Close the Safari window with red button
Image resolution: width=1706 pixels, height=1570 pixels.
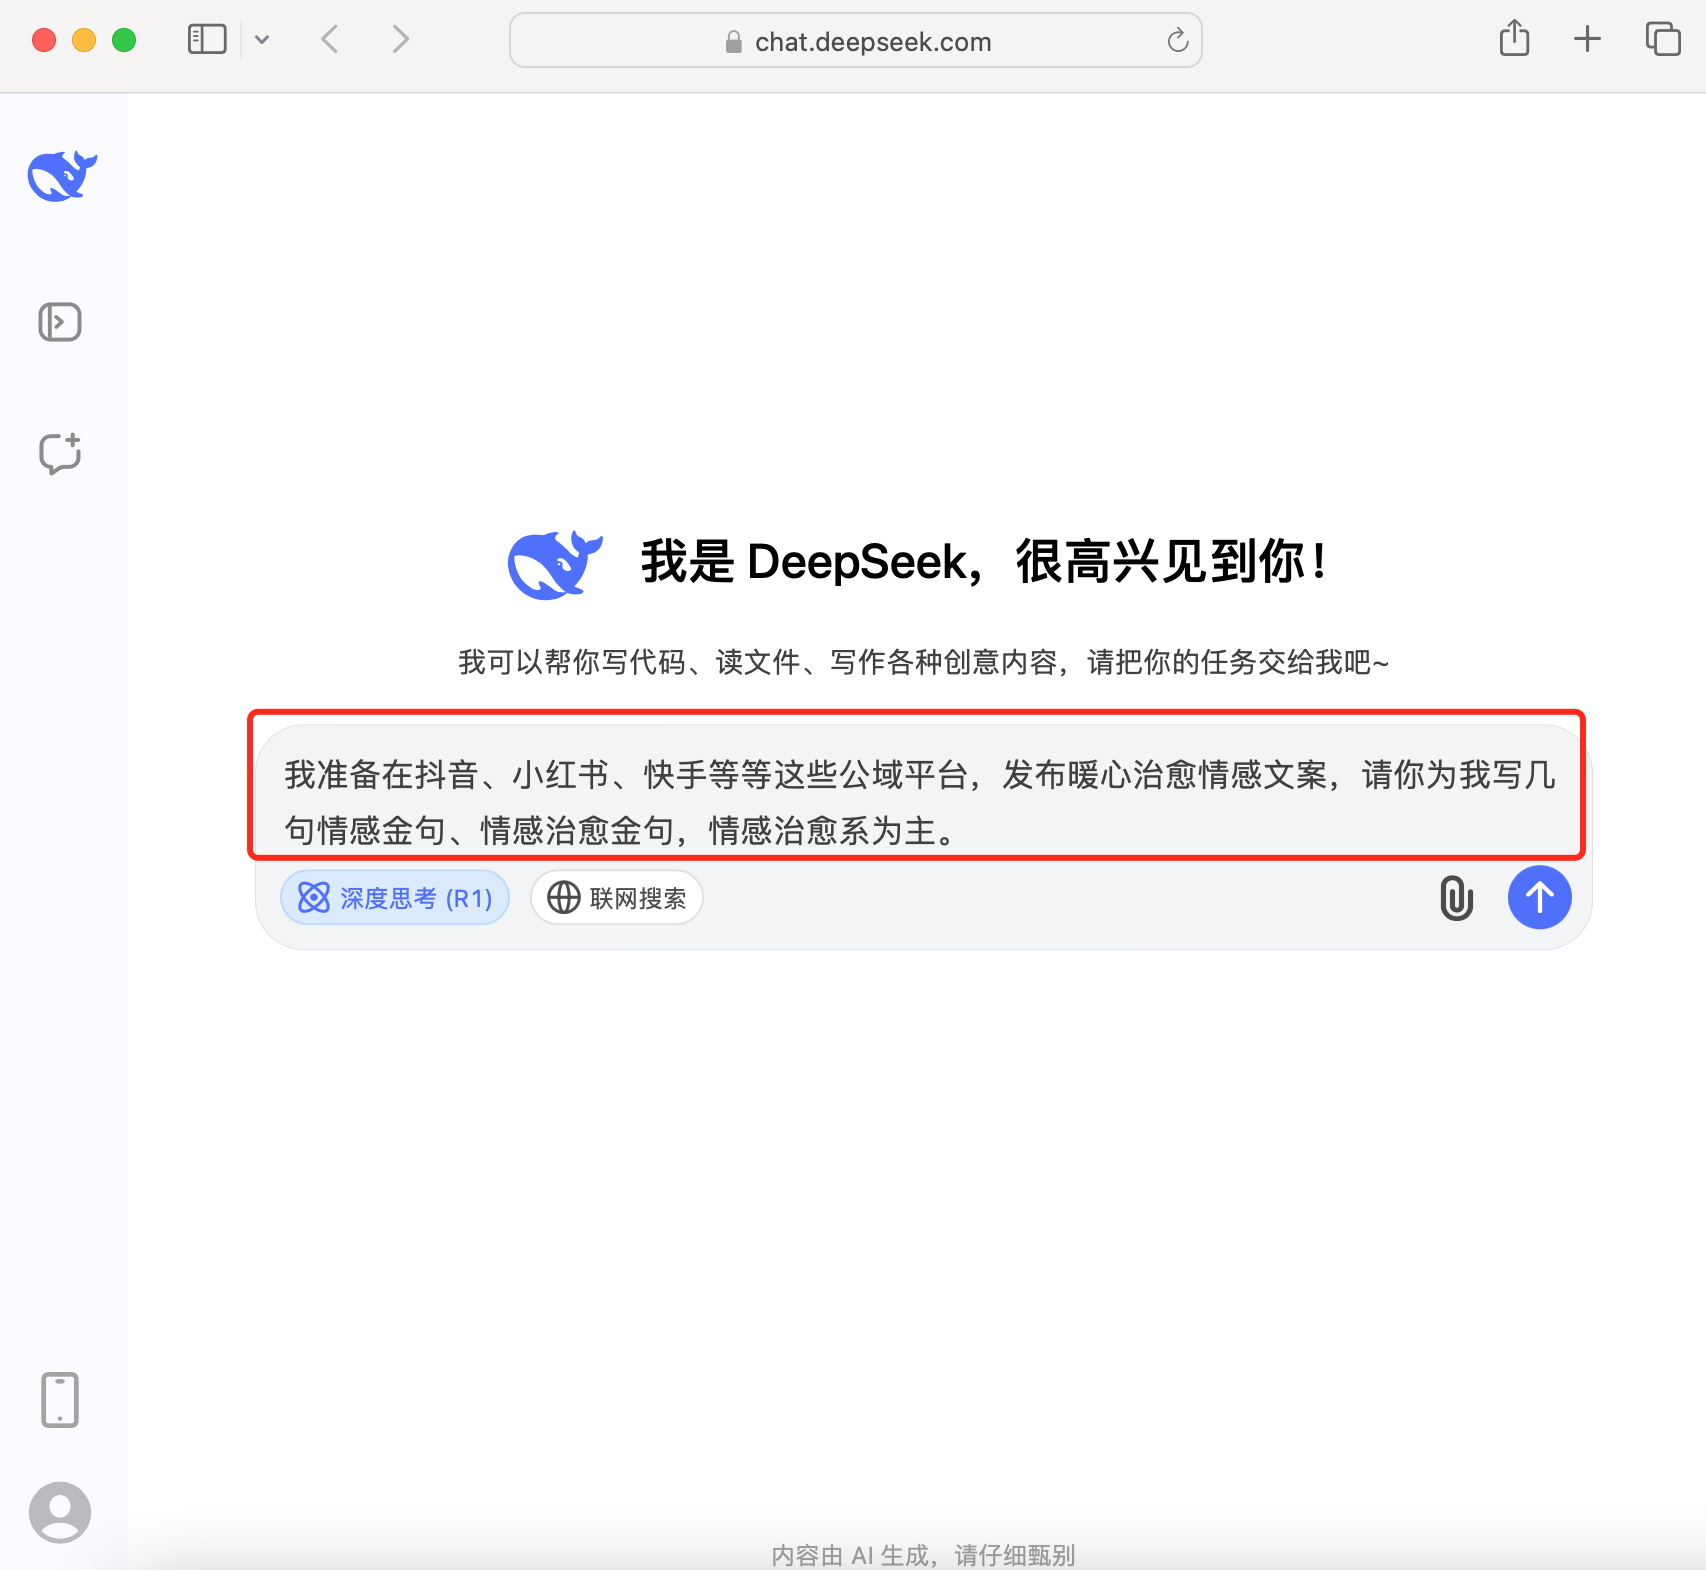pos(44,40)
